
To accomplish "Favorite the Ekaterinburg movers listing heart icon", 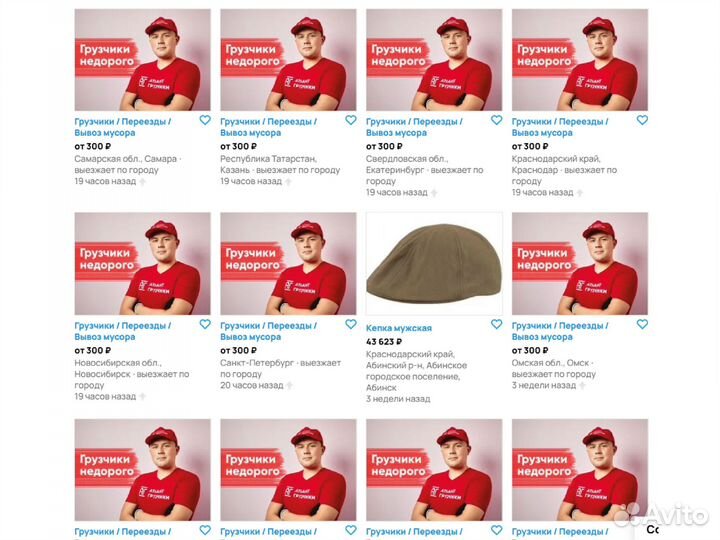I will click(496, 120).
